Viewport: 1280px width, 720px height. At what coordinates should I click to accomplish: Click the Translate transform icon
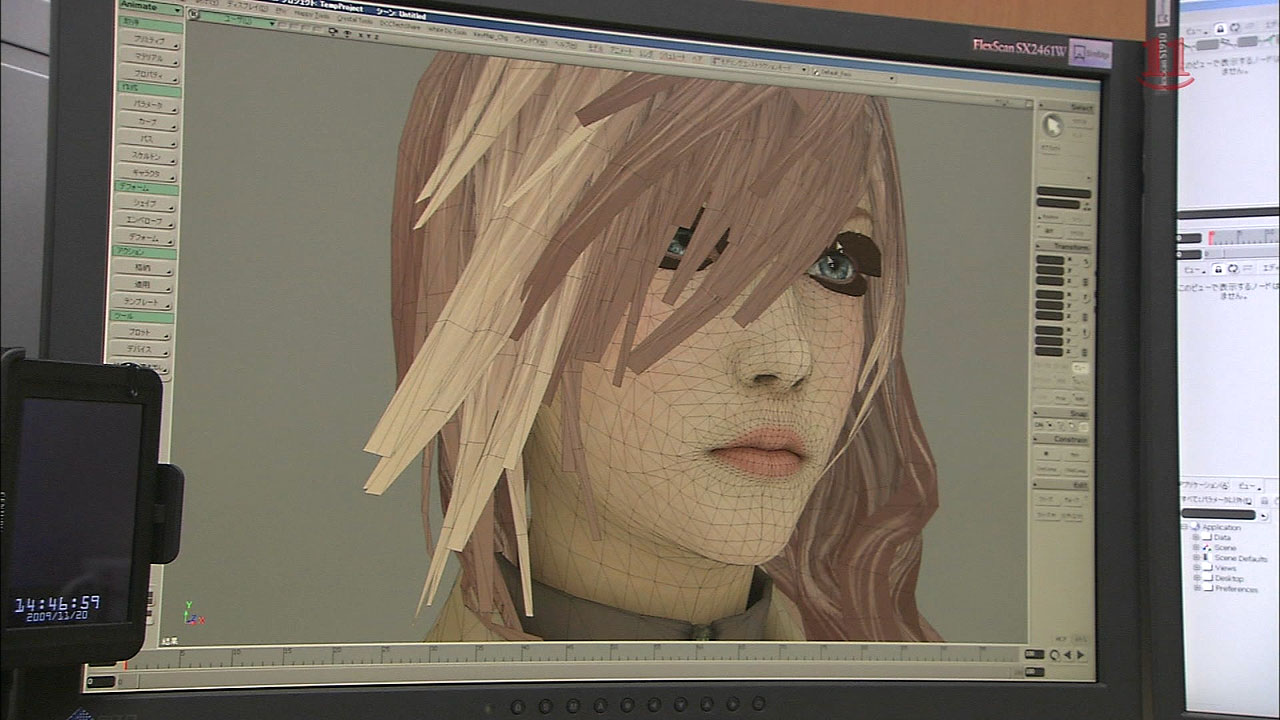click(1085, 332)
